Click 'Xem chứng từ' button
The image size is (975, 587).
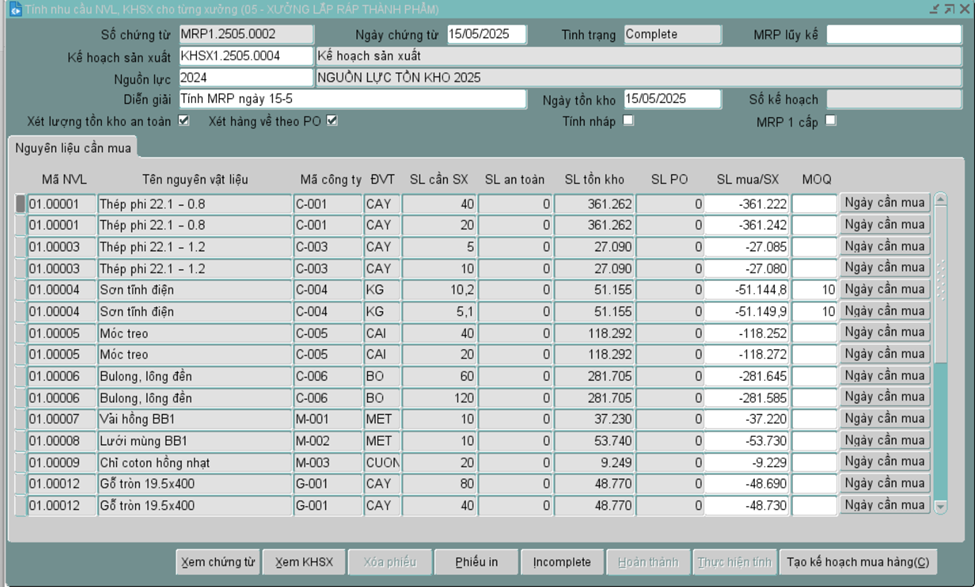[x=217, y=562]
